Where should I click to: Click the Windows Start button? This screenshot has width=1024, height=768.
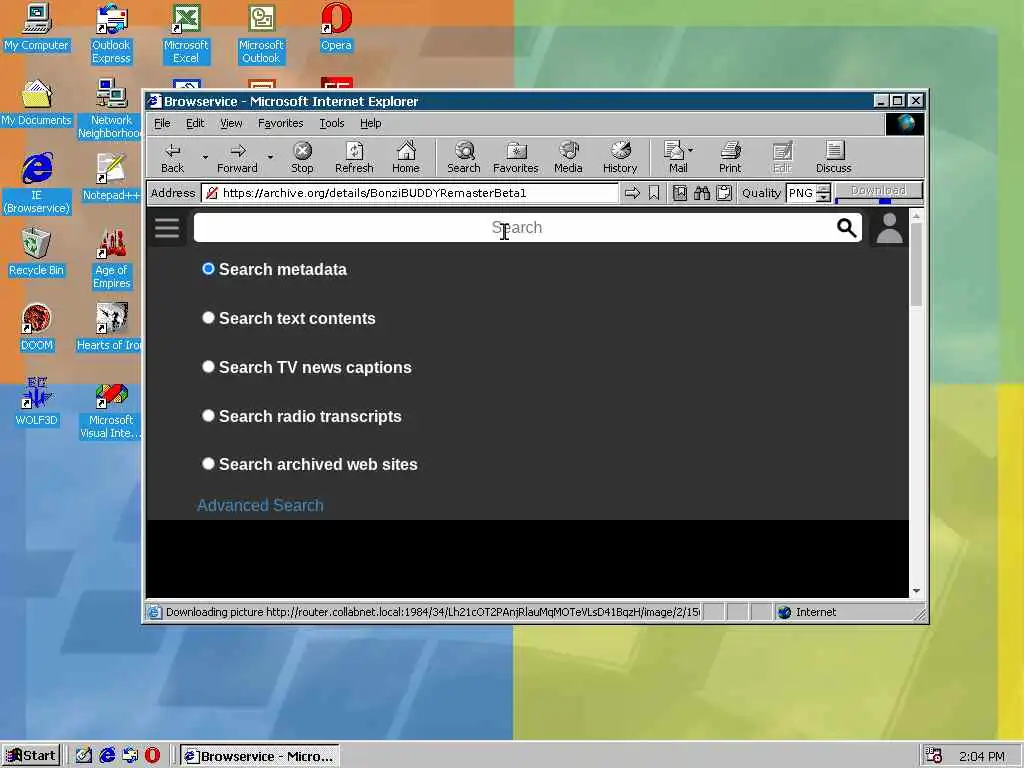pos(31,756)
